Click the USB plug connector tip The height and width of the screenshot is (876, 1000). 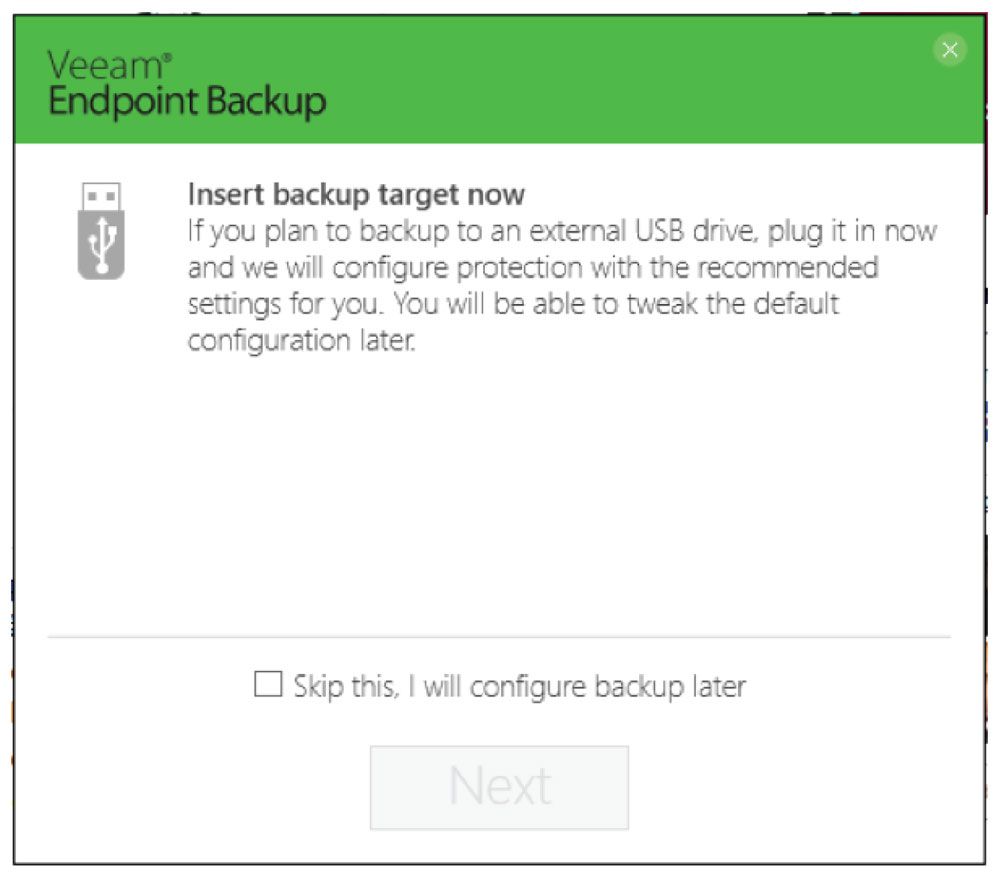pos(101,194)
